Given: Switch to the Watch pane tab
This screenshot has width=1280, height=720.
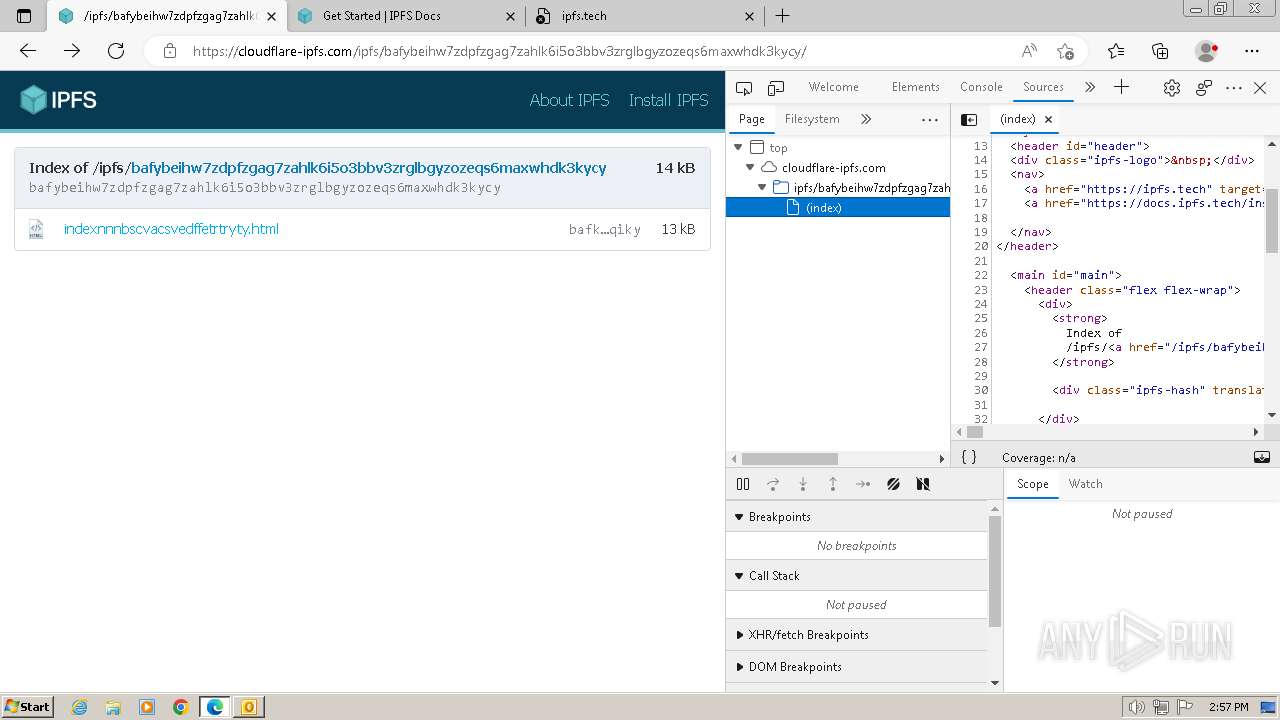Looking at the screenshot, I should pos(1085,484).
